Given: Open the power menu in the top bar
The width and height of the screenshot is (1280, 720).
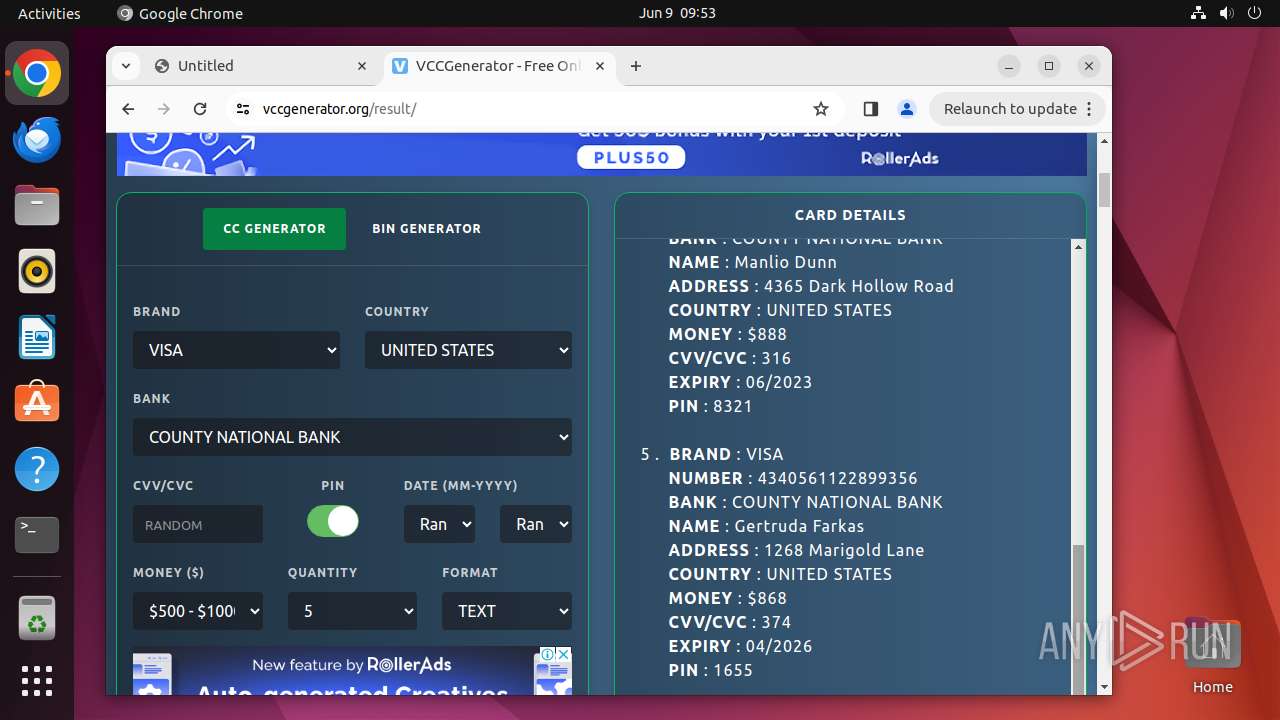Looking at the screenshot, I should 1255,13.
